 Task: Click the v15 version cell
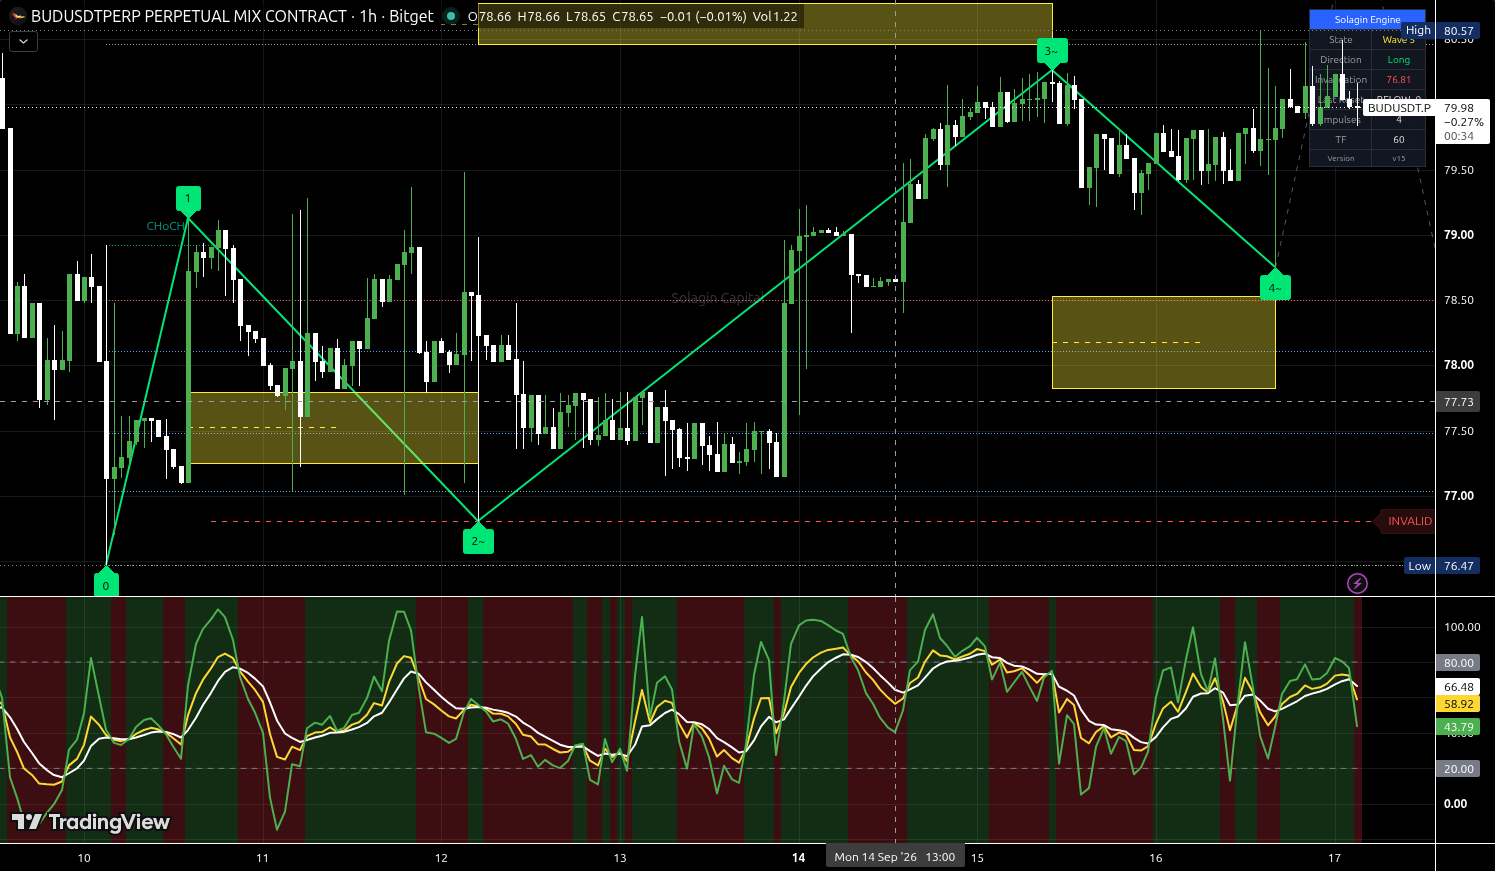click(1398, 159)
